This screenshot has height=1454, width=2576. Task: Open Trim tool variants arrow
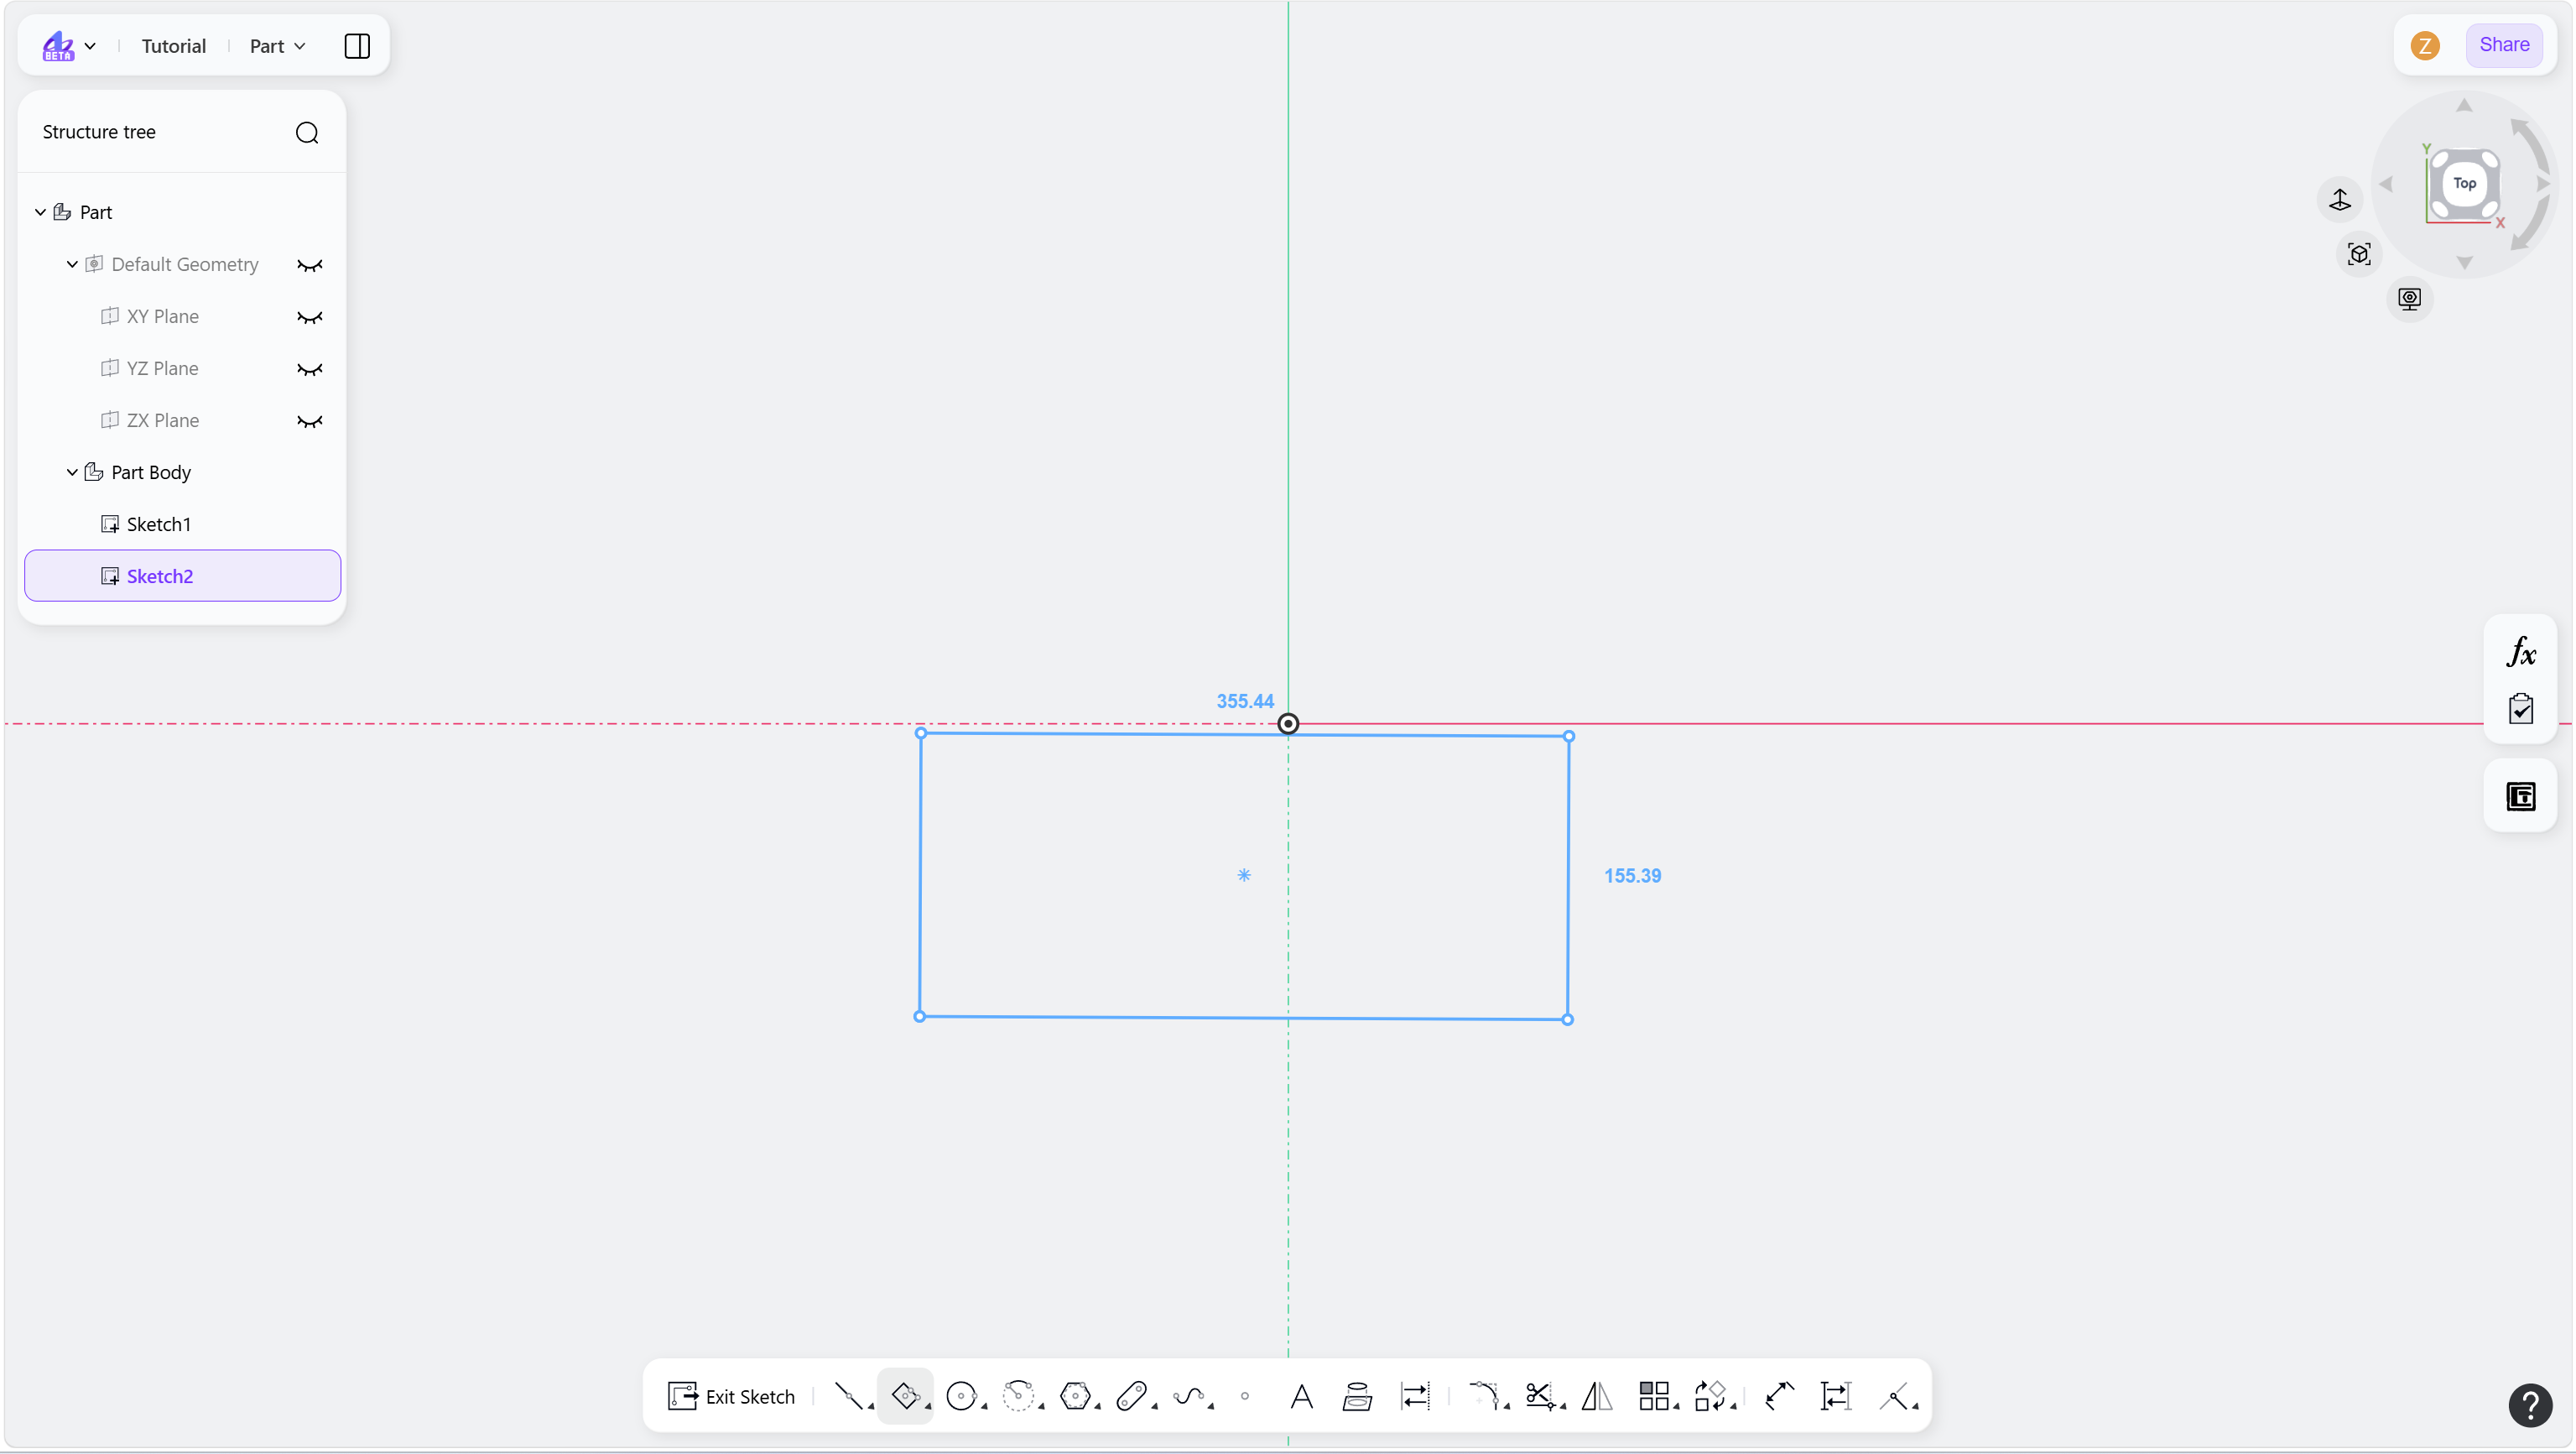pyautogui.click(x=1563, y=1407)
